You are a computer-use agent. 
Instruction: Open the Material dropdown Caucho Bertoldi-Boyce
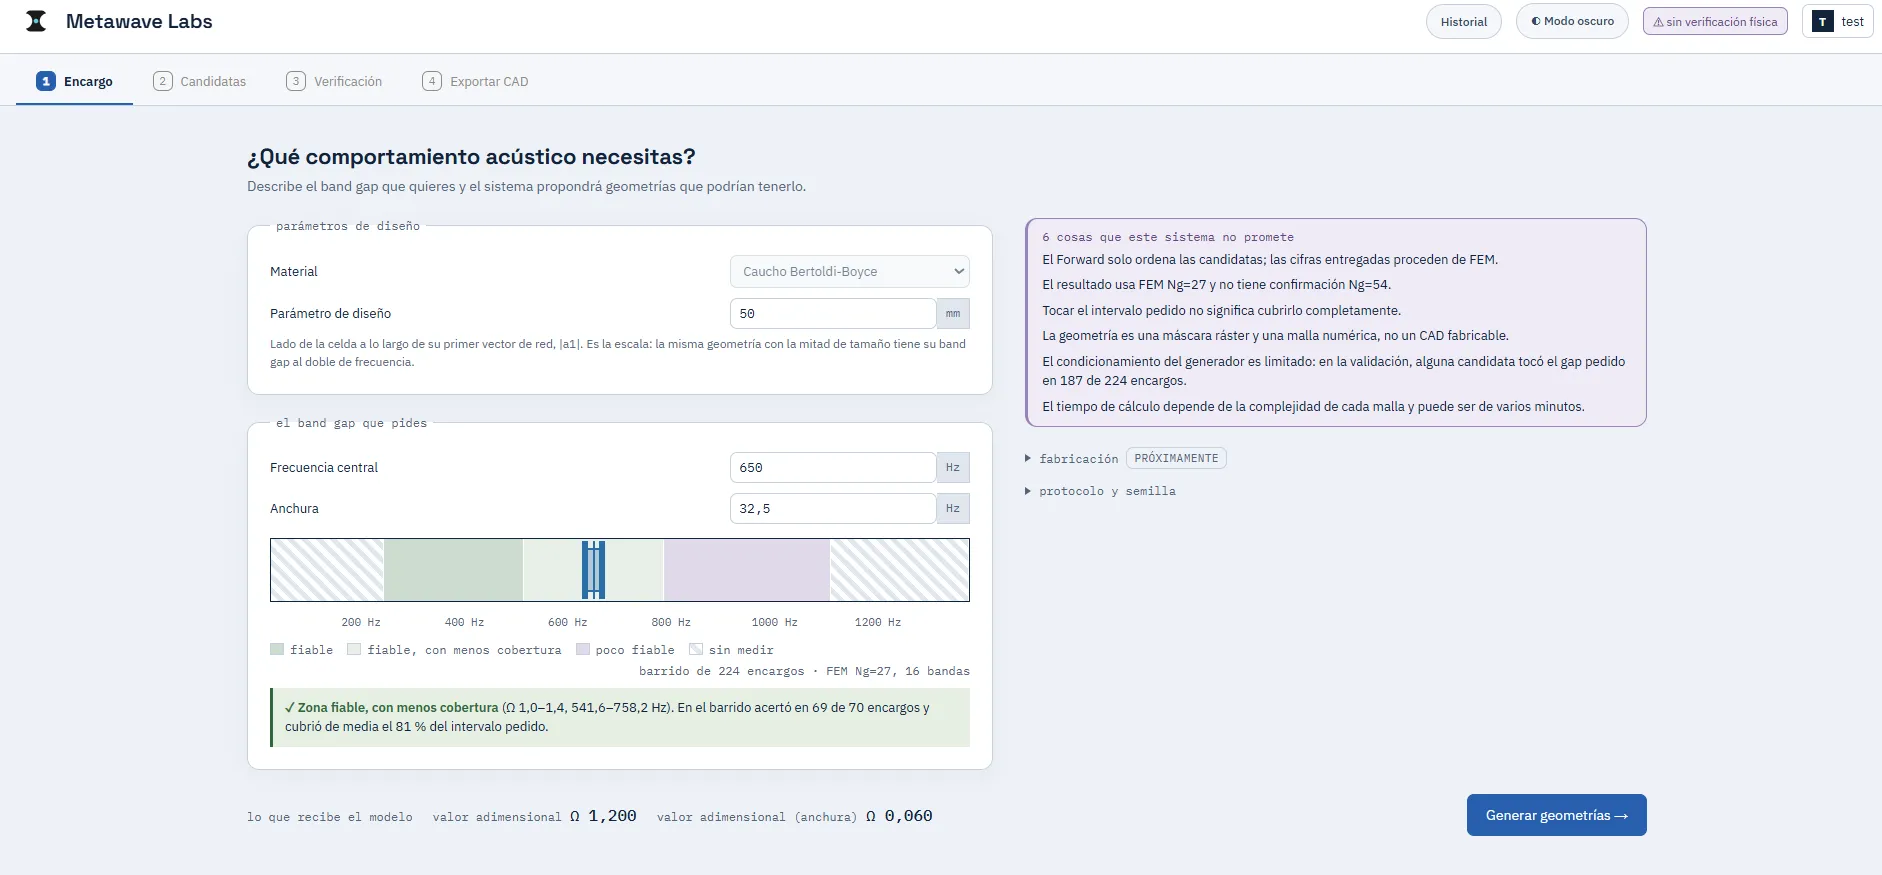coord(849,271)
